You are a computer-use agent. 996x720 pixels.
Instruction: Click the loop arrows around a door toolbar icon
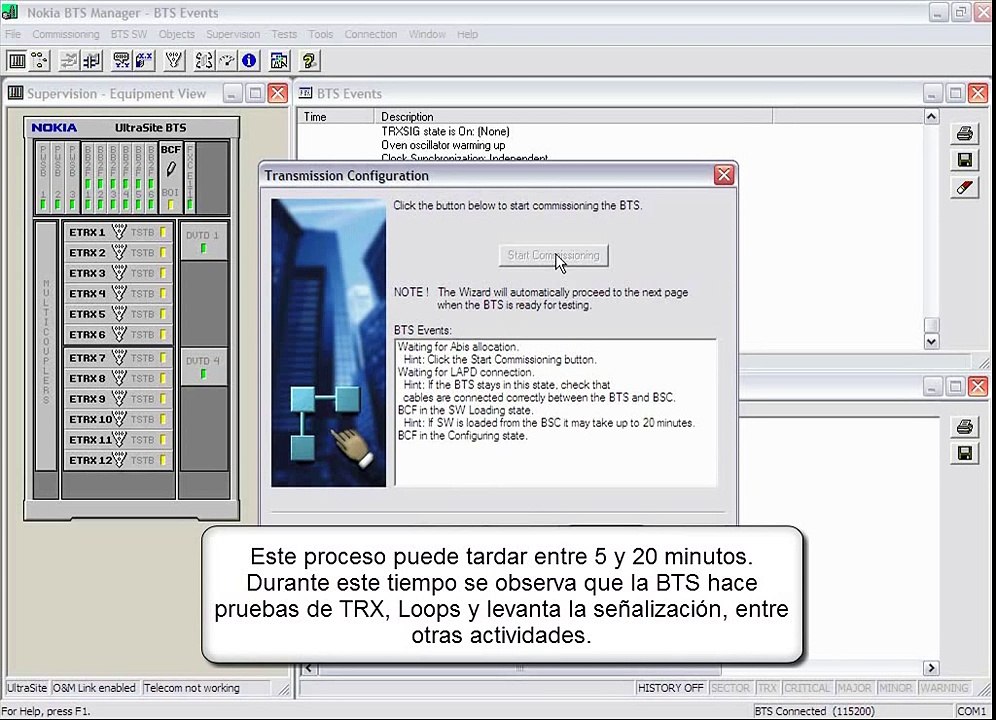[x=205, y=61]
